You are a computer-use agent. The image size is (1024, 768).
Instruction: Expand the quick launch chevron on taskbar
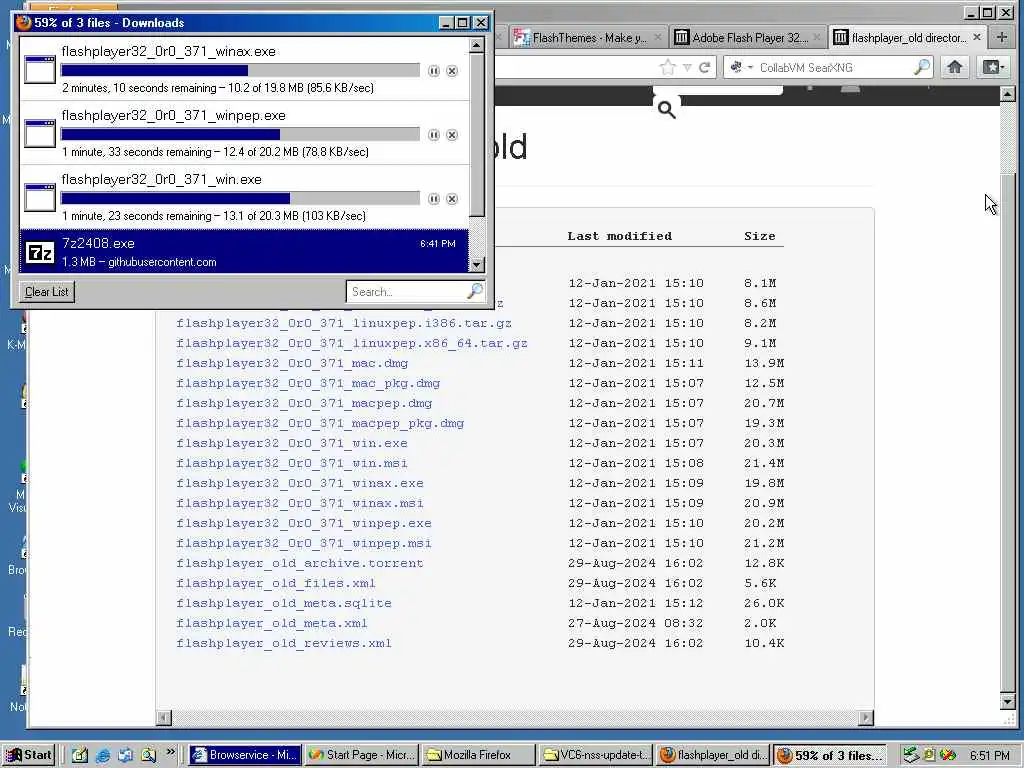click(170, 752)
